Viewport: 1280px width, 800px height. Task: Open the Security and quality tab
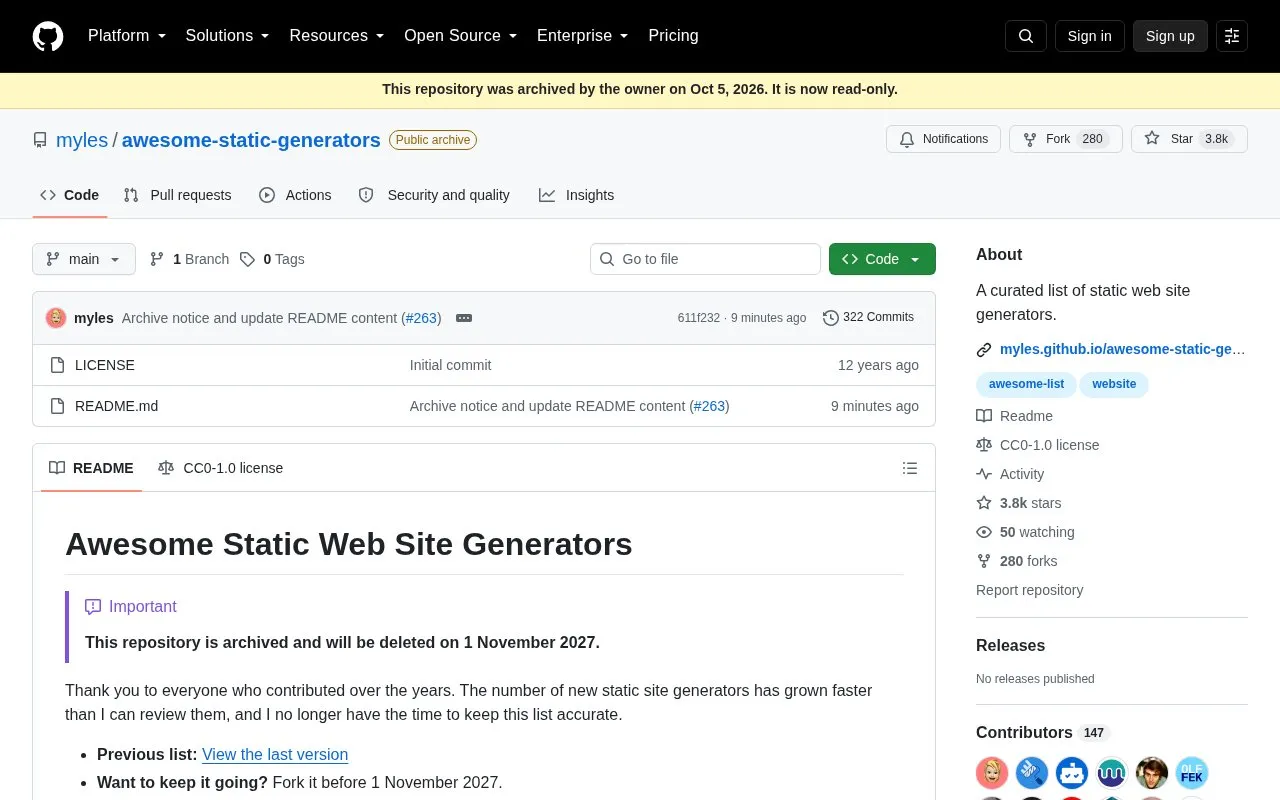coord(434,195)
